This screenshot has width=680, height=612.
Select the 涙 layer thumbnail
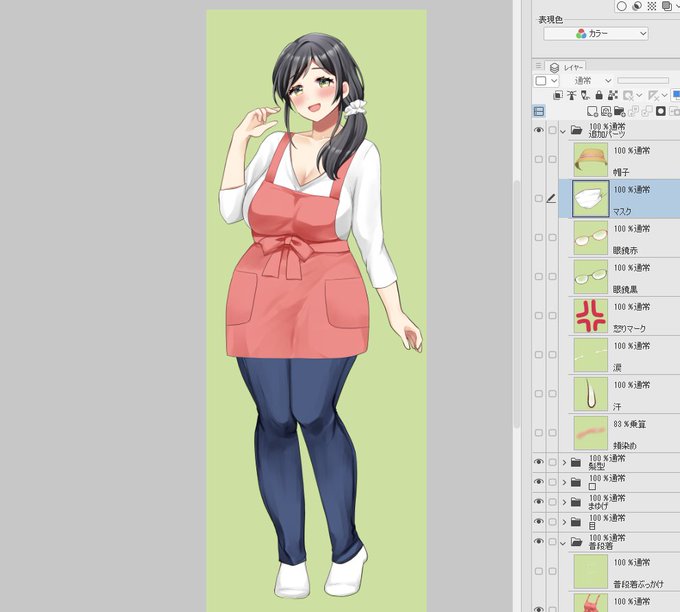[x=591, y=355]
